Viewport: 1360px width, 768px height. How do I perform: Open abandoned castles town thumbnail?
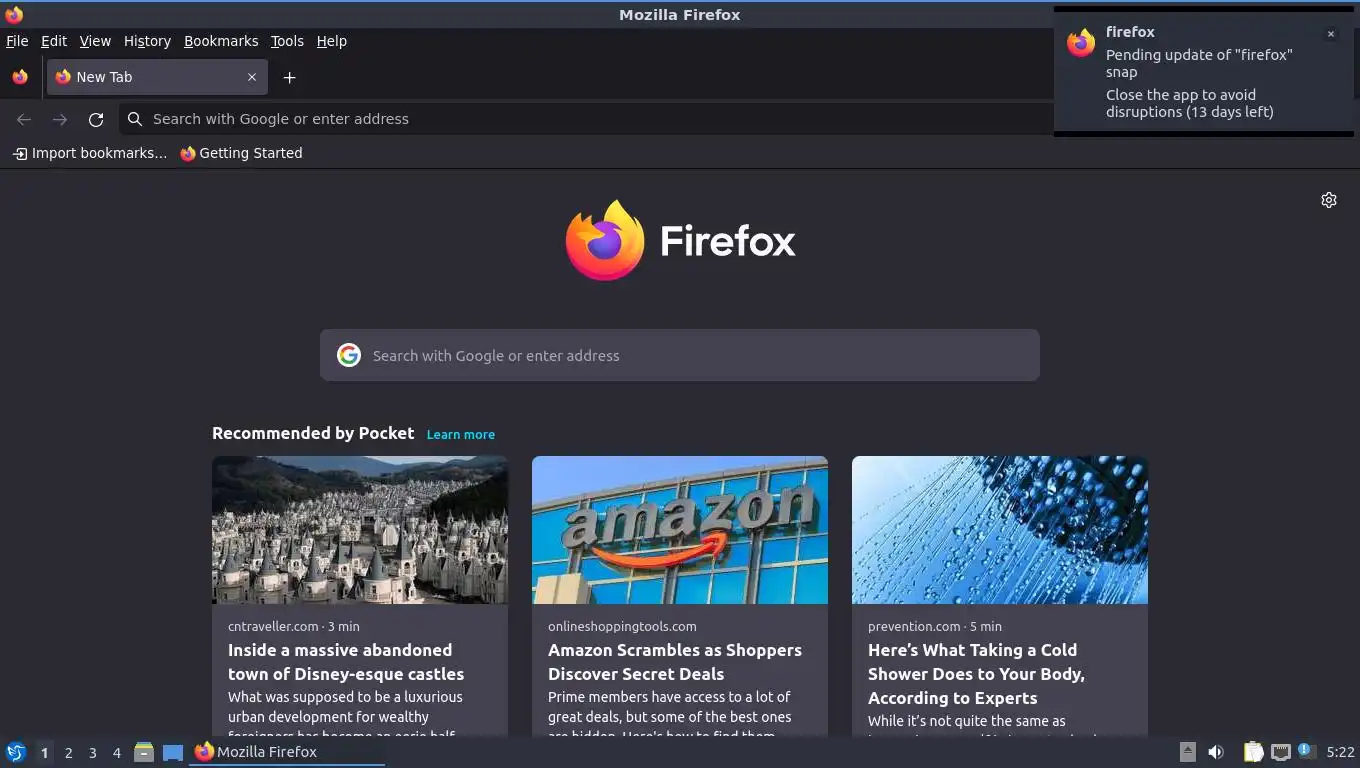(x=360, y=530)
